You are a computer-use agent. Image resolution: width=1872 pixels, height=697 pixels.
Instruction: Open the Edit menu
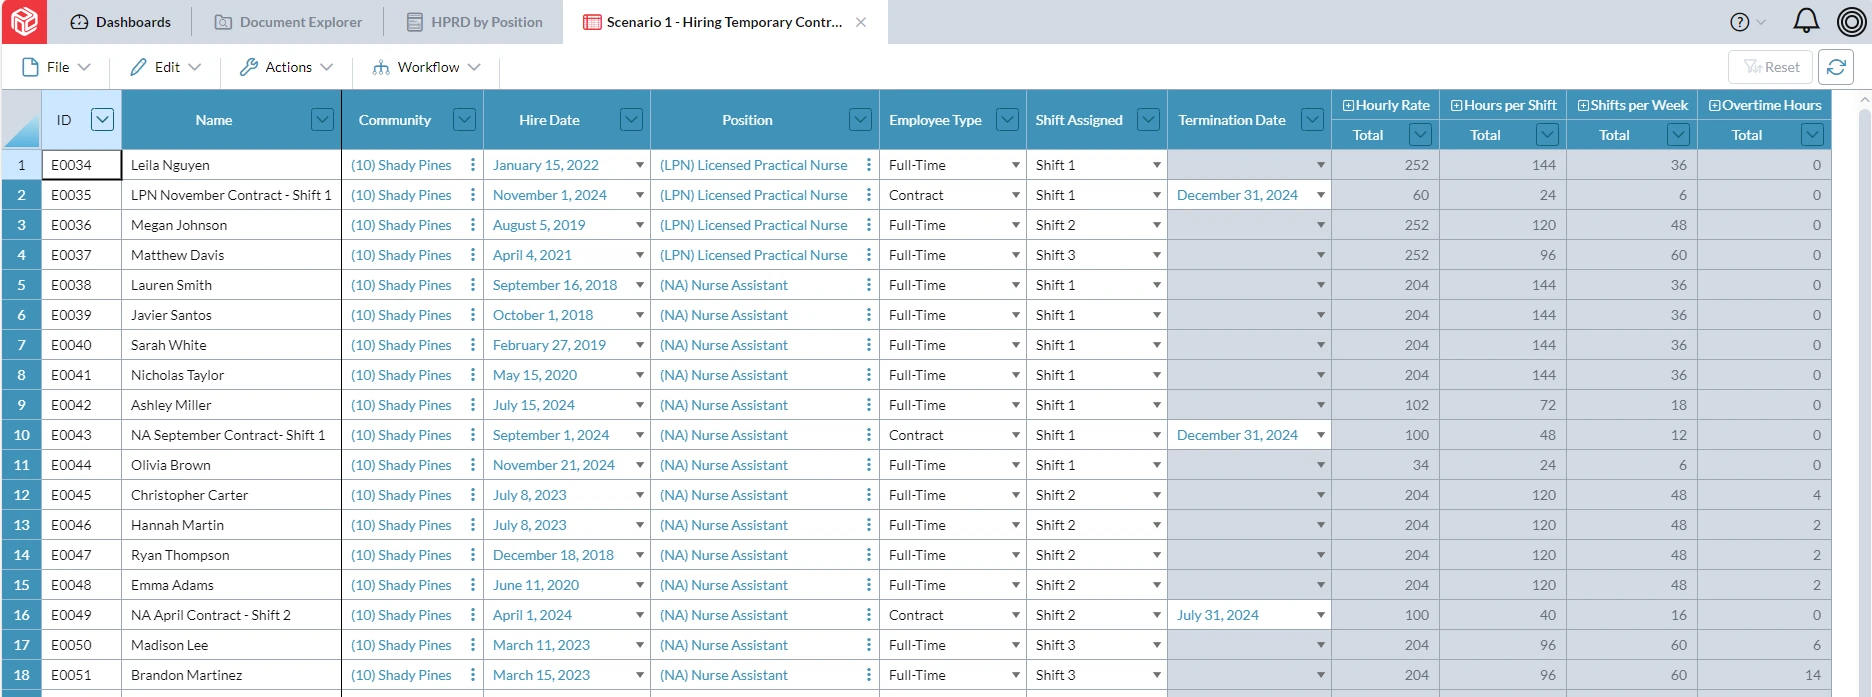click(x=166, y=67)
